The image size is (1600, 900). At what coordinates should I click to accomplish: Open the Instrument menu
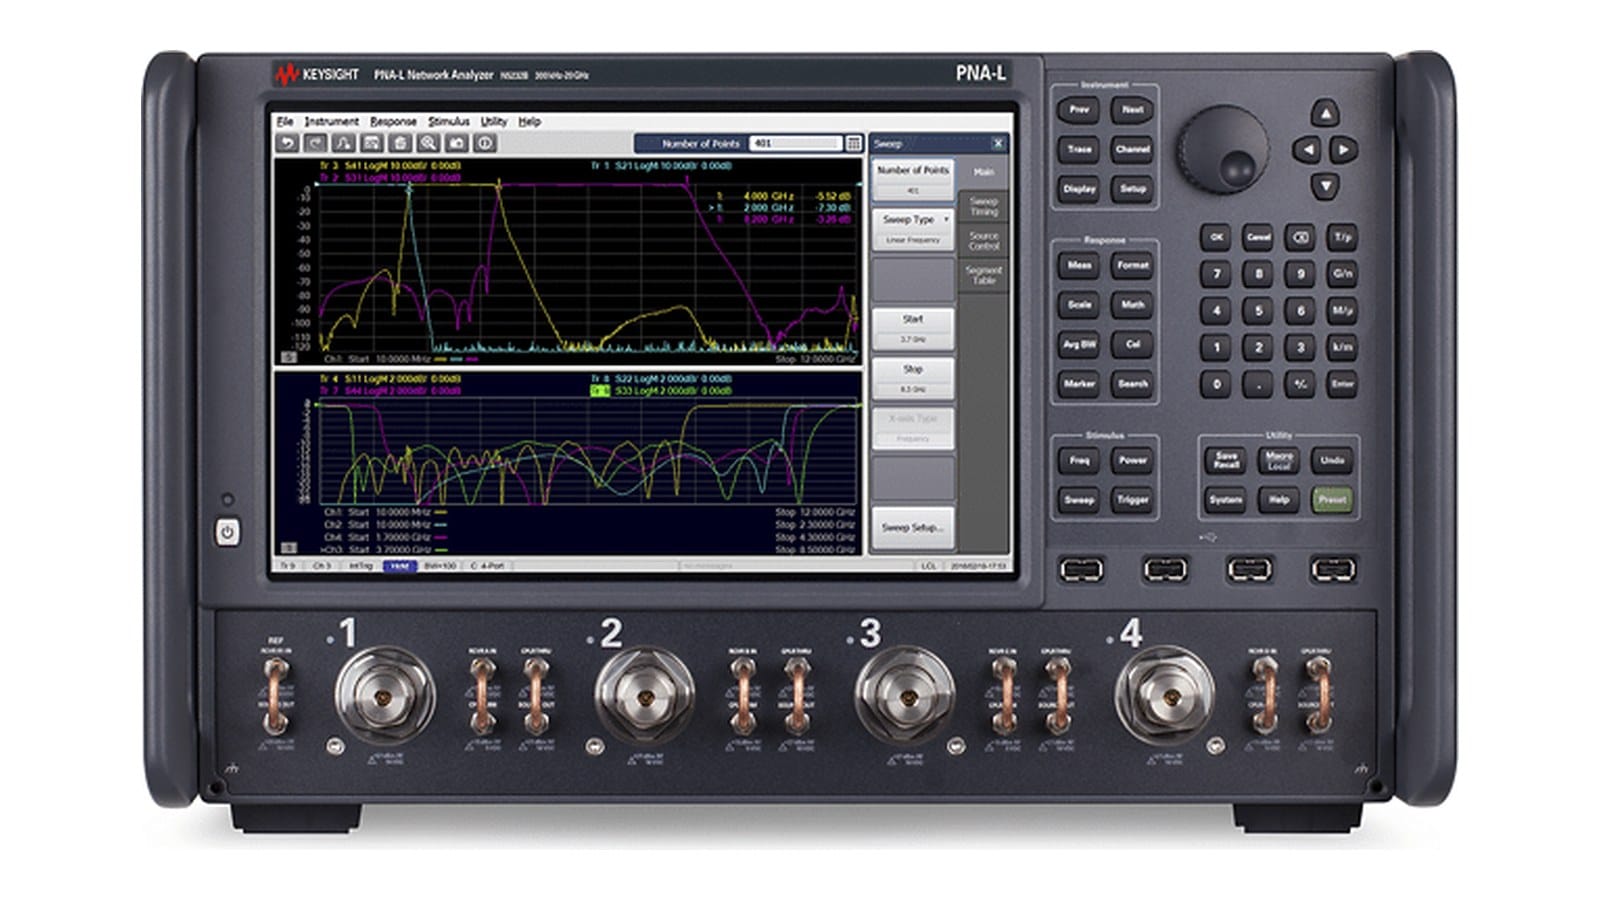click(x=331, y=121)
